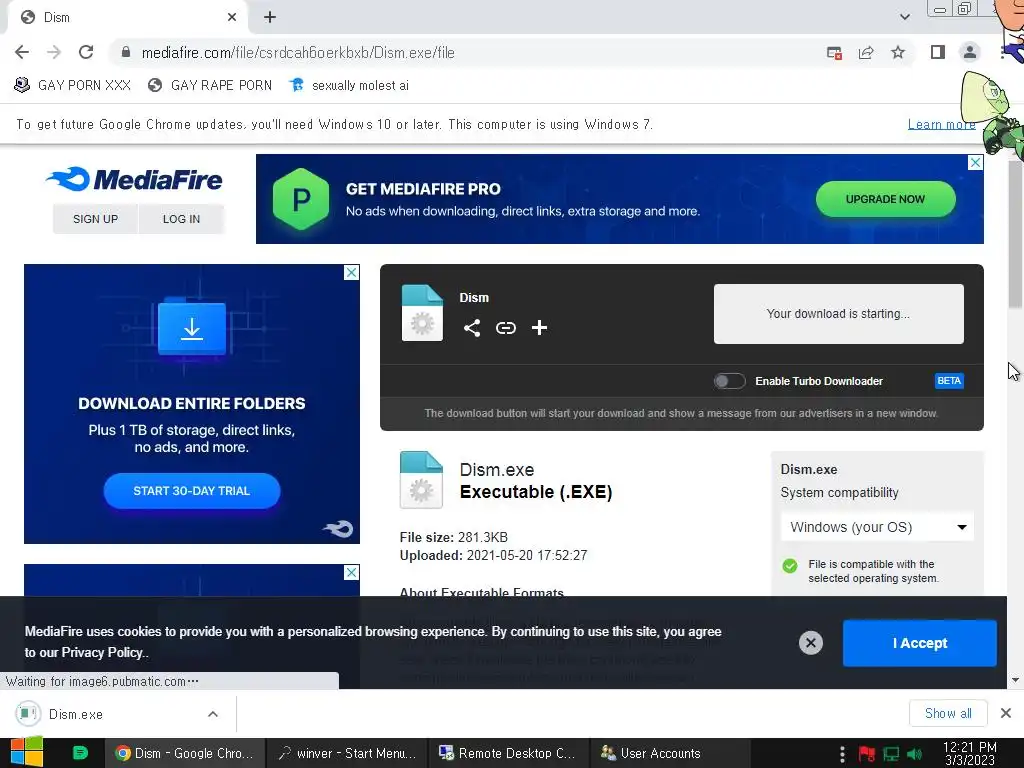Image resolution: width=1024 pixels, height=768 pixels.
Task: Click the green taskbar app icon
Action: point(80,753)
